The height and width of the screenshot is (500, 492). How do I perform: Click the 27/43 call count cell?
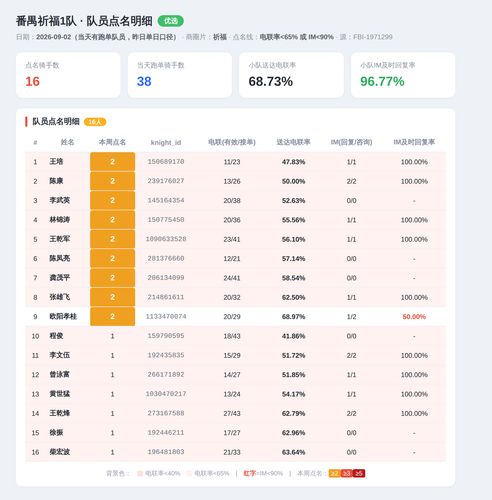[232, 413]
